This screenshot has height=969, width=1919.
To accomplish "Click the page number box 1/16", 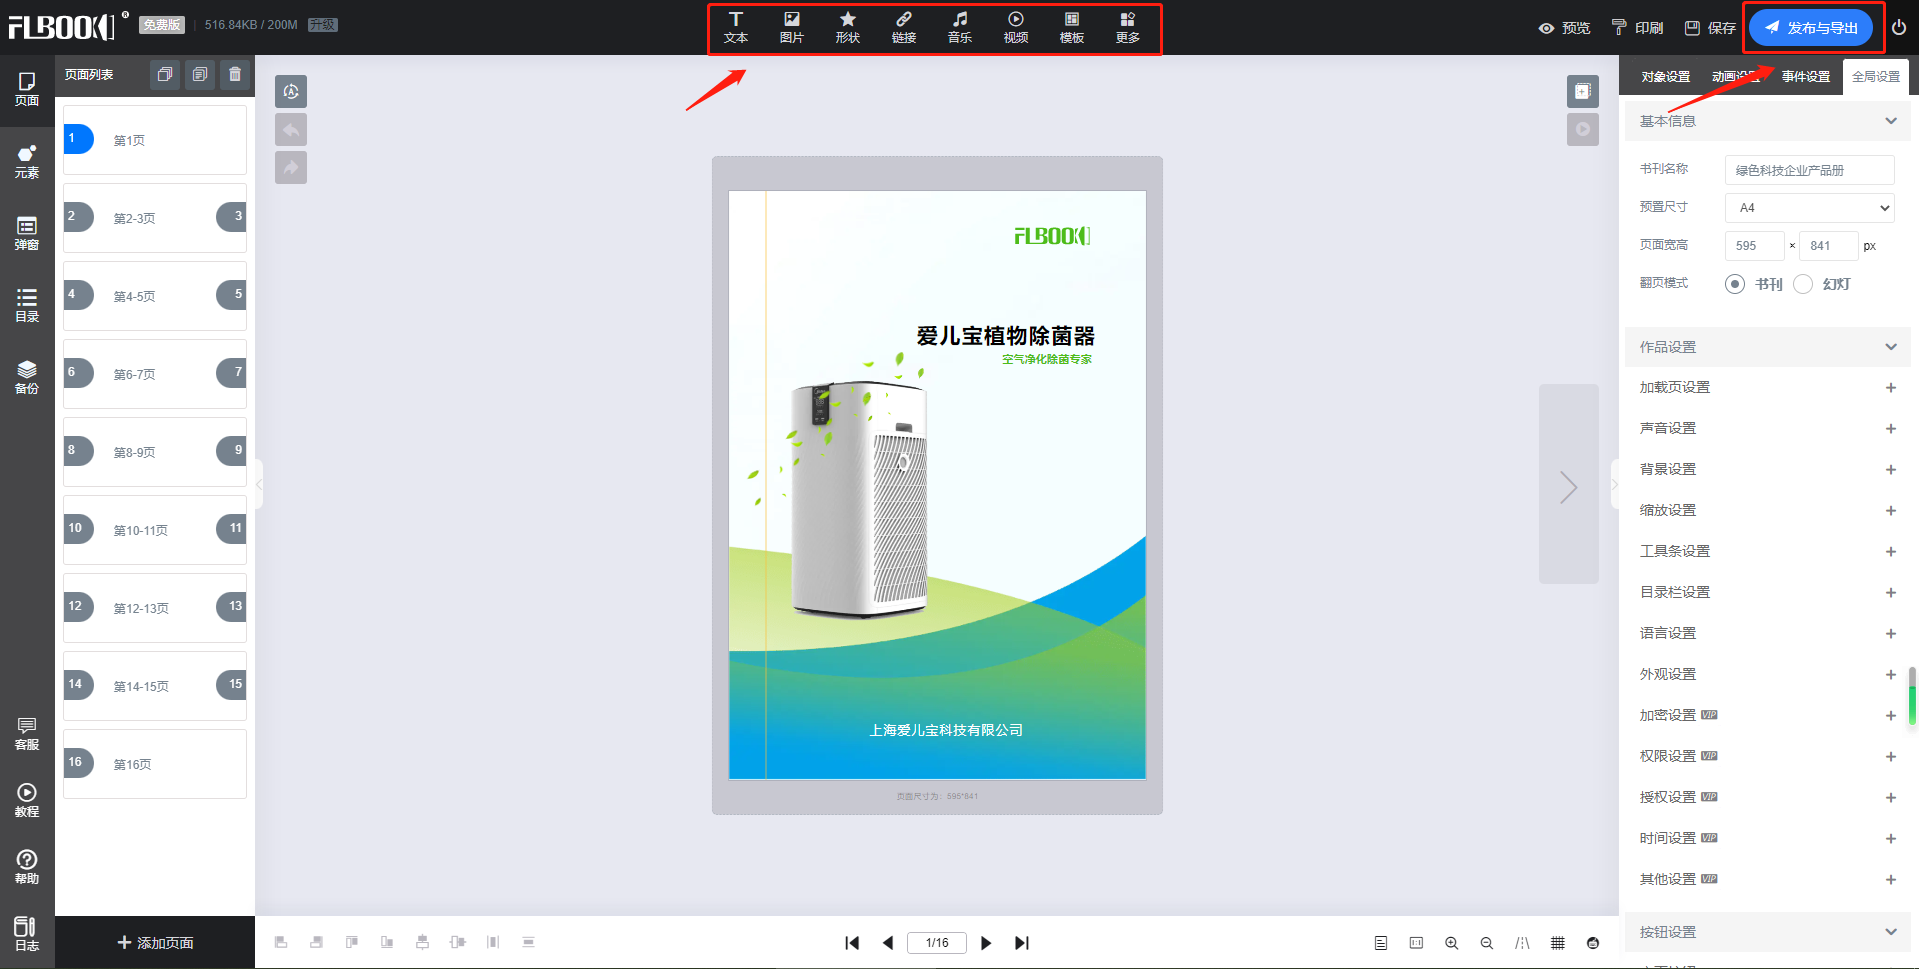I will pyautogui.click(x=937, y=943).
